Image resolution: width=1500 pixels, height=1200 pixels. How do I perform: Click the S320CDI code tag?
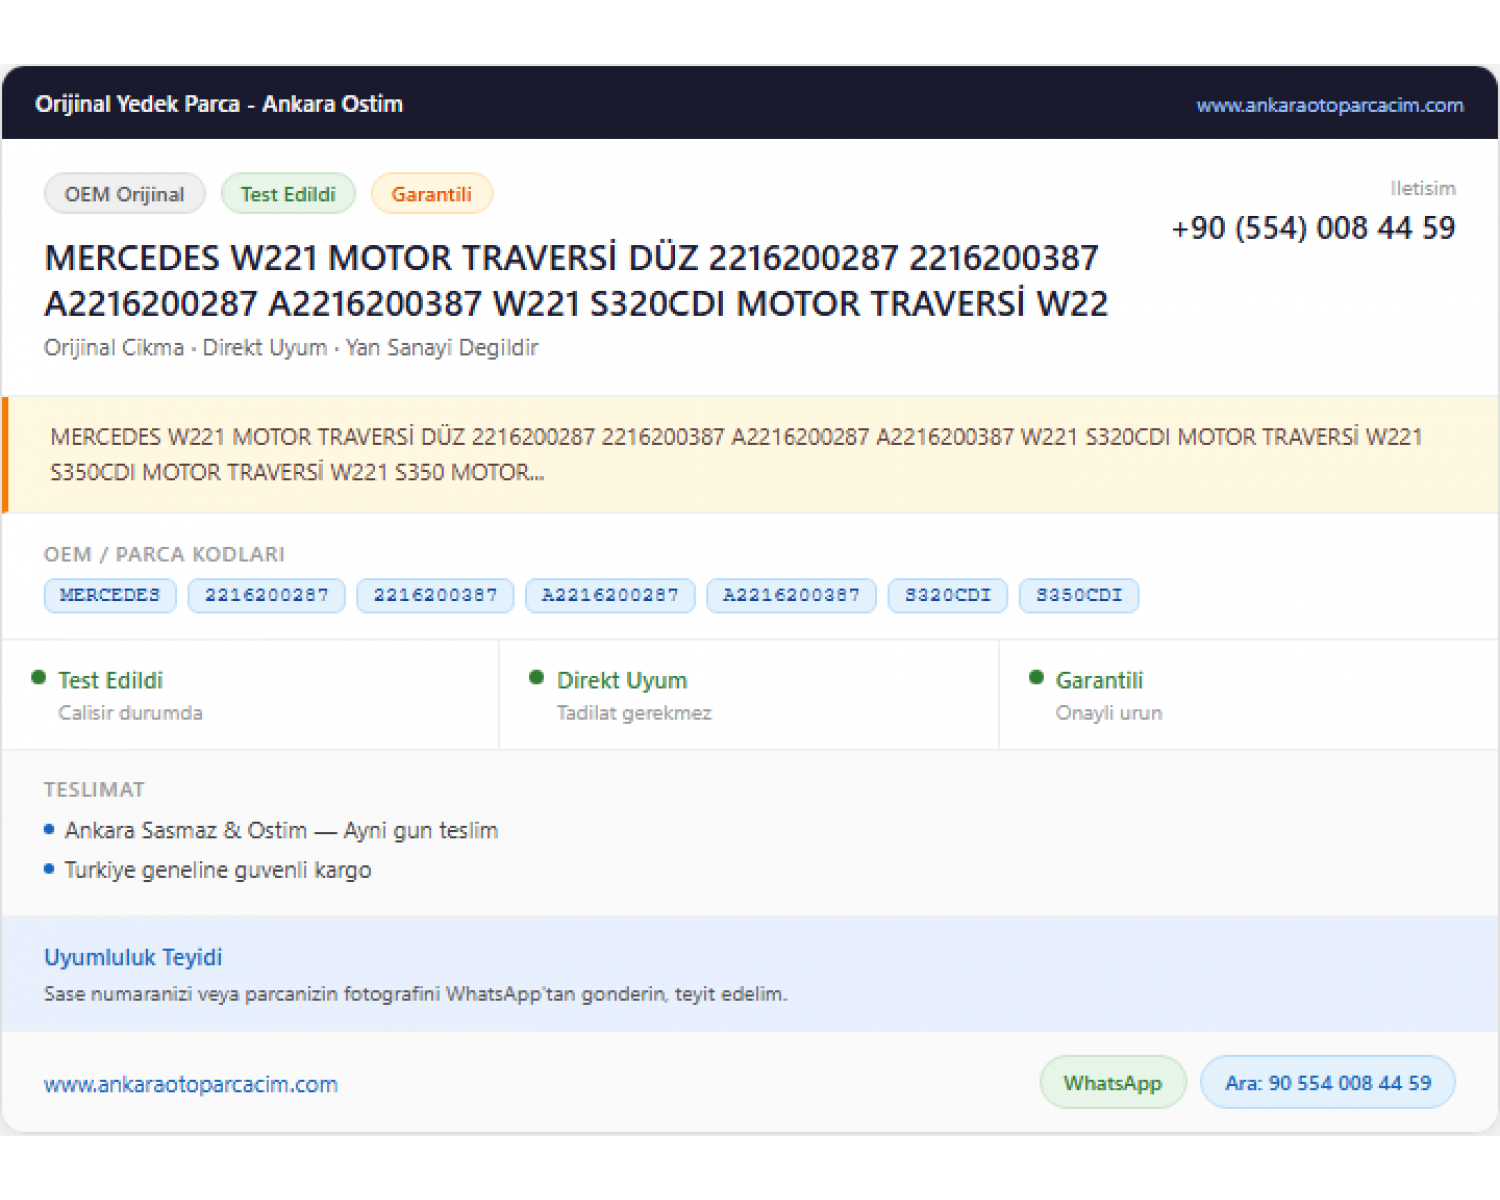point(948,595)
